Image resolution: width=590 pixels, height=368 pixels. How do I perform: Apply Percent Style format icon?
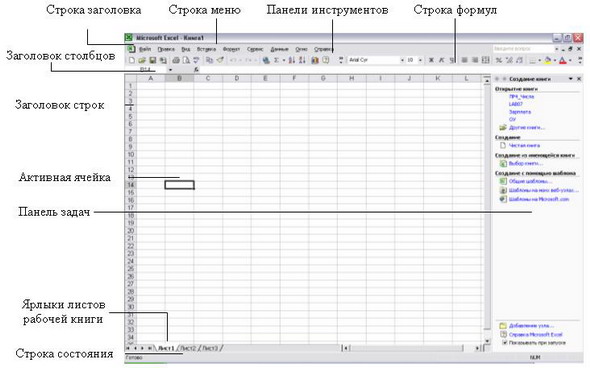tap(499, 60)
